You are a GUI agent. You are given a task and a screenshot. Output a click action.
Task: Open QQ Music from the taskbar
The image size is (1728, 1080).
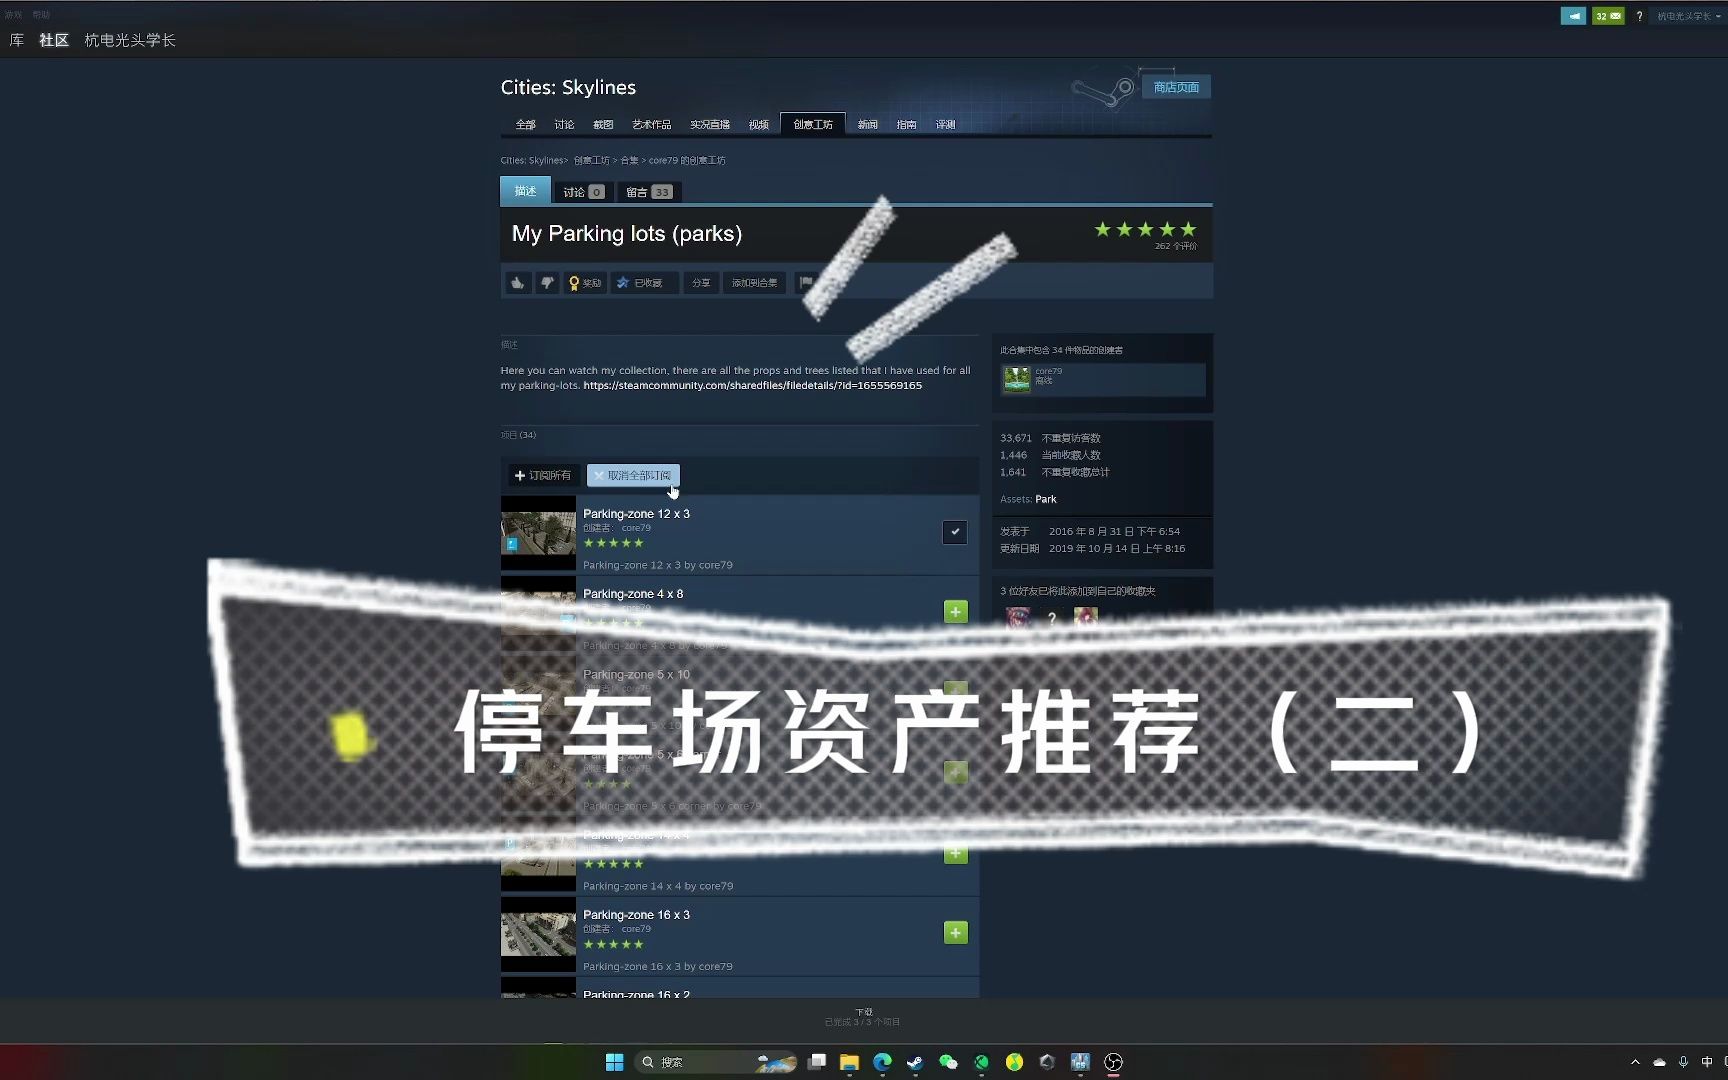coord(1014,1062)
